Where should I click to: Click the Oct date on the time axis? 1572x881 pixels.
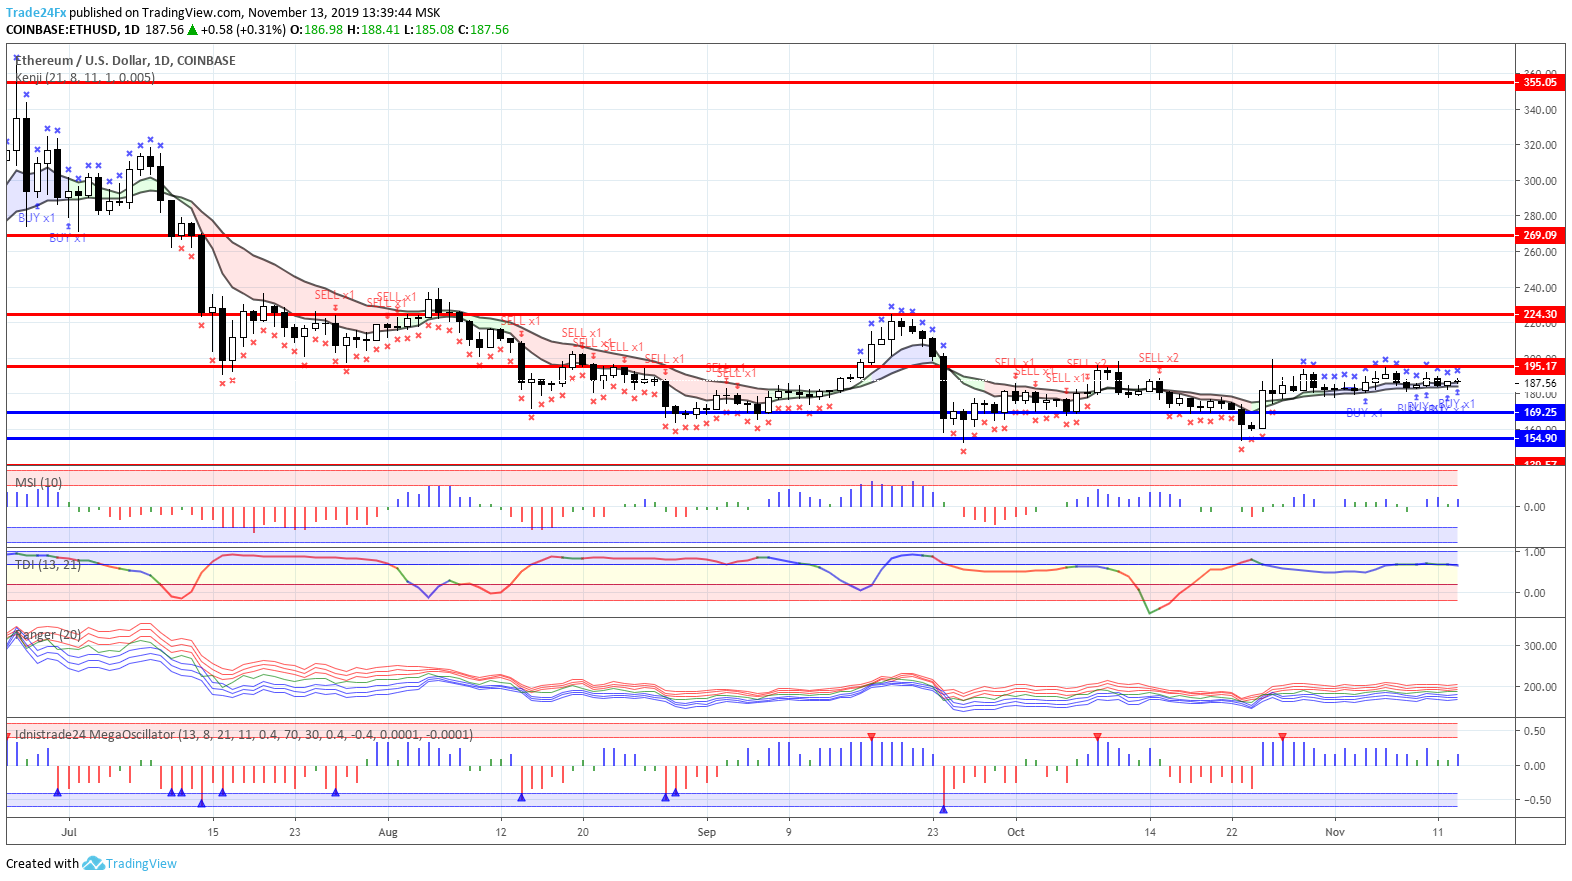click(x=1016, y=832)
